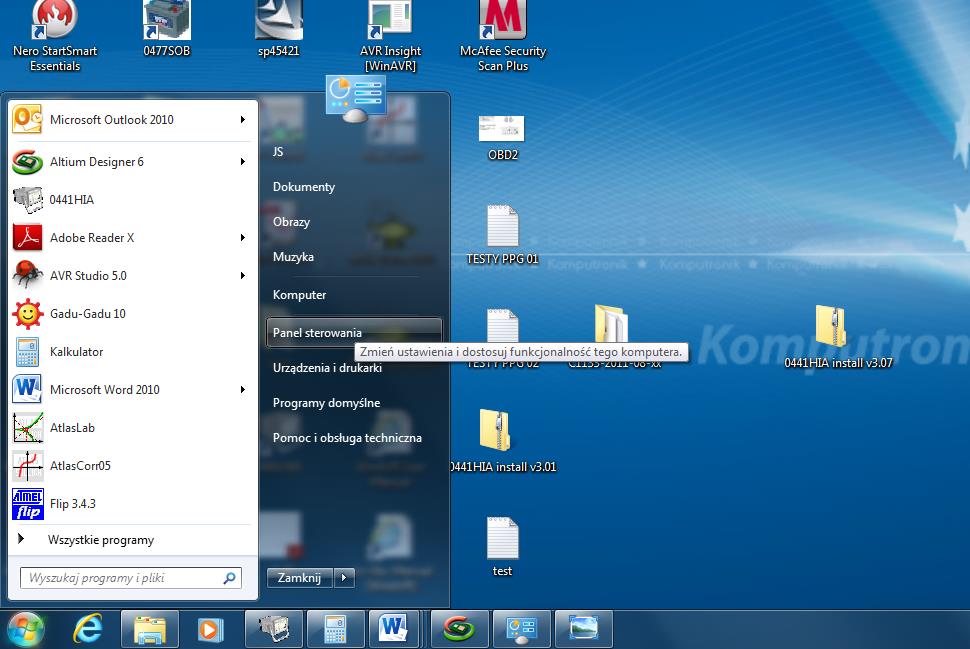Open Internet Explorer from taskbar
Image resolution: width=970 pixels, height=649 pixels.
pos(88,630)
